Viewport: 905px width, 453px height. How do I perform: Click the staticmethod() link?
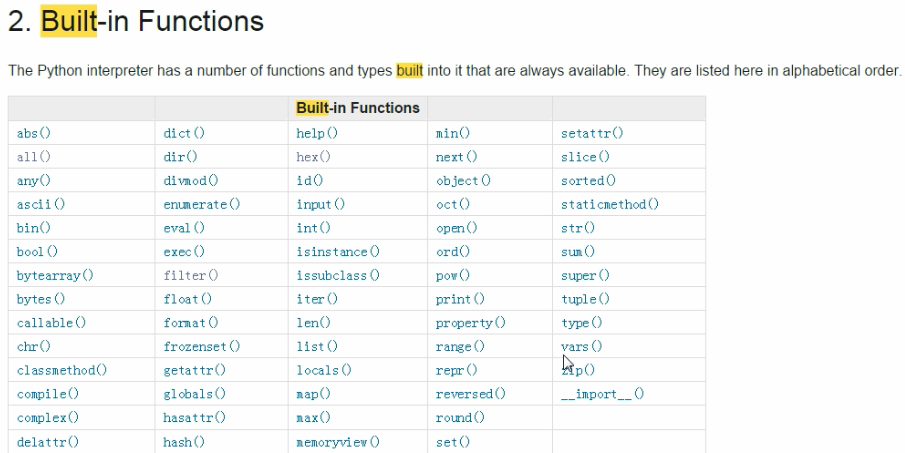tap(610, 204)
